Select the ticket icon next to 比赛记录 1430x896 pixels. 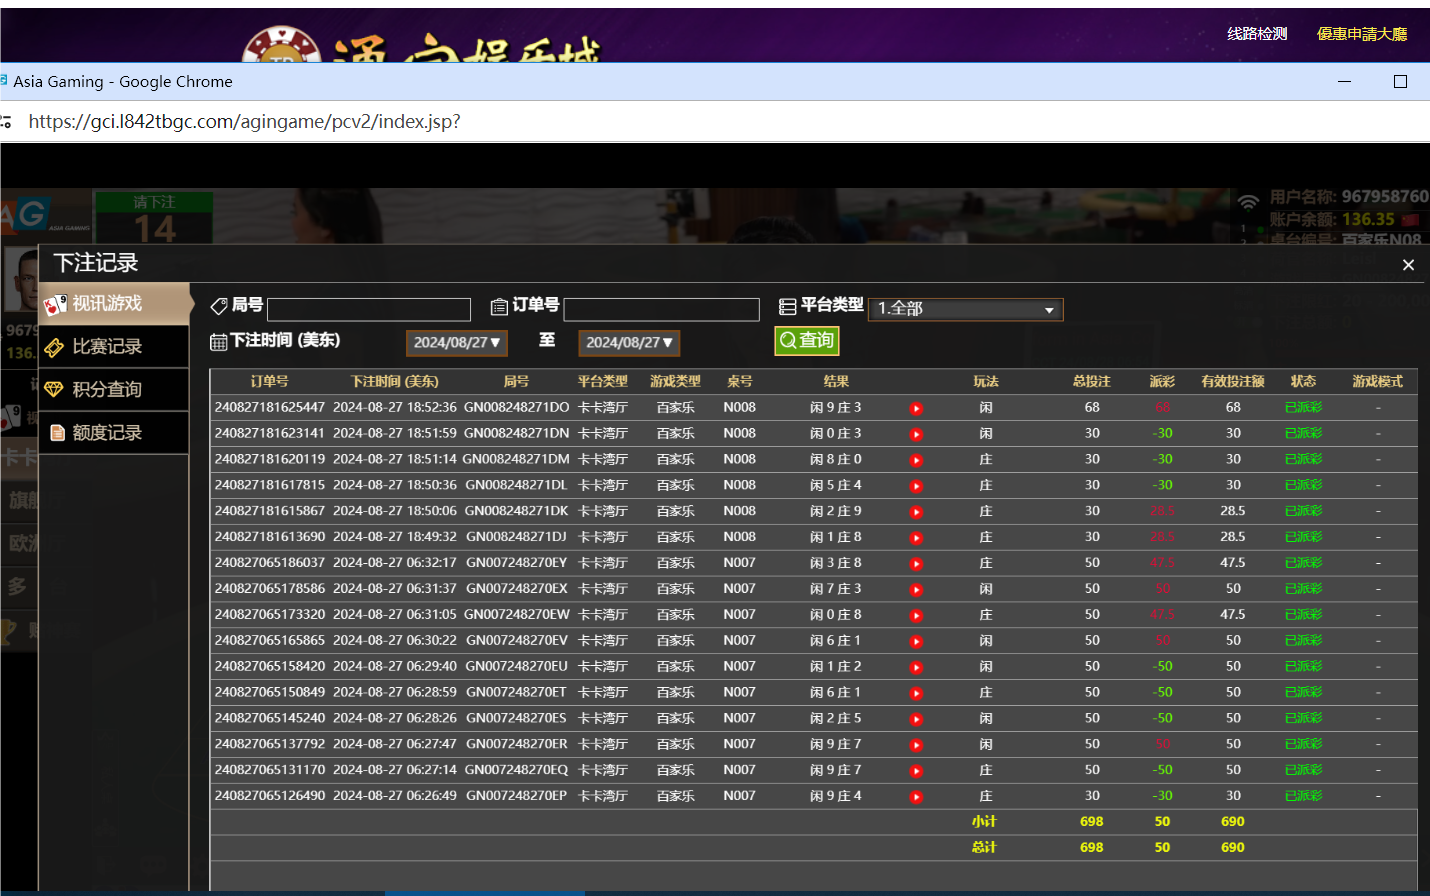tap(55, 347)
